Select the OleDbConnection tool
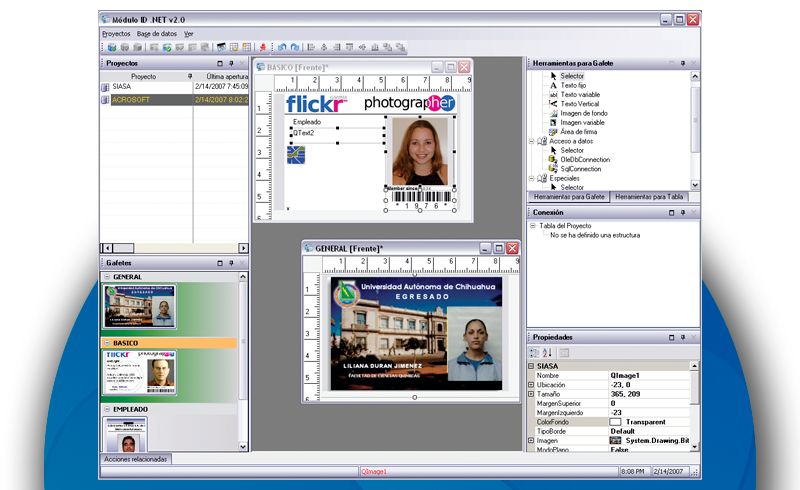Screen dimensions: 800x490 (585, 159)
